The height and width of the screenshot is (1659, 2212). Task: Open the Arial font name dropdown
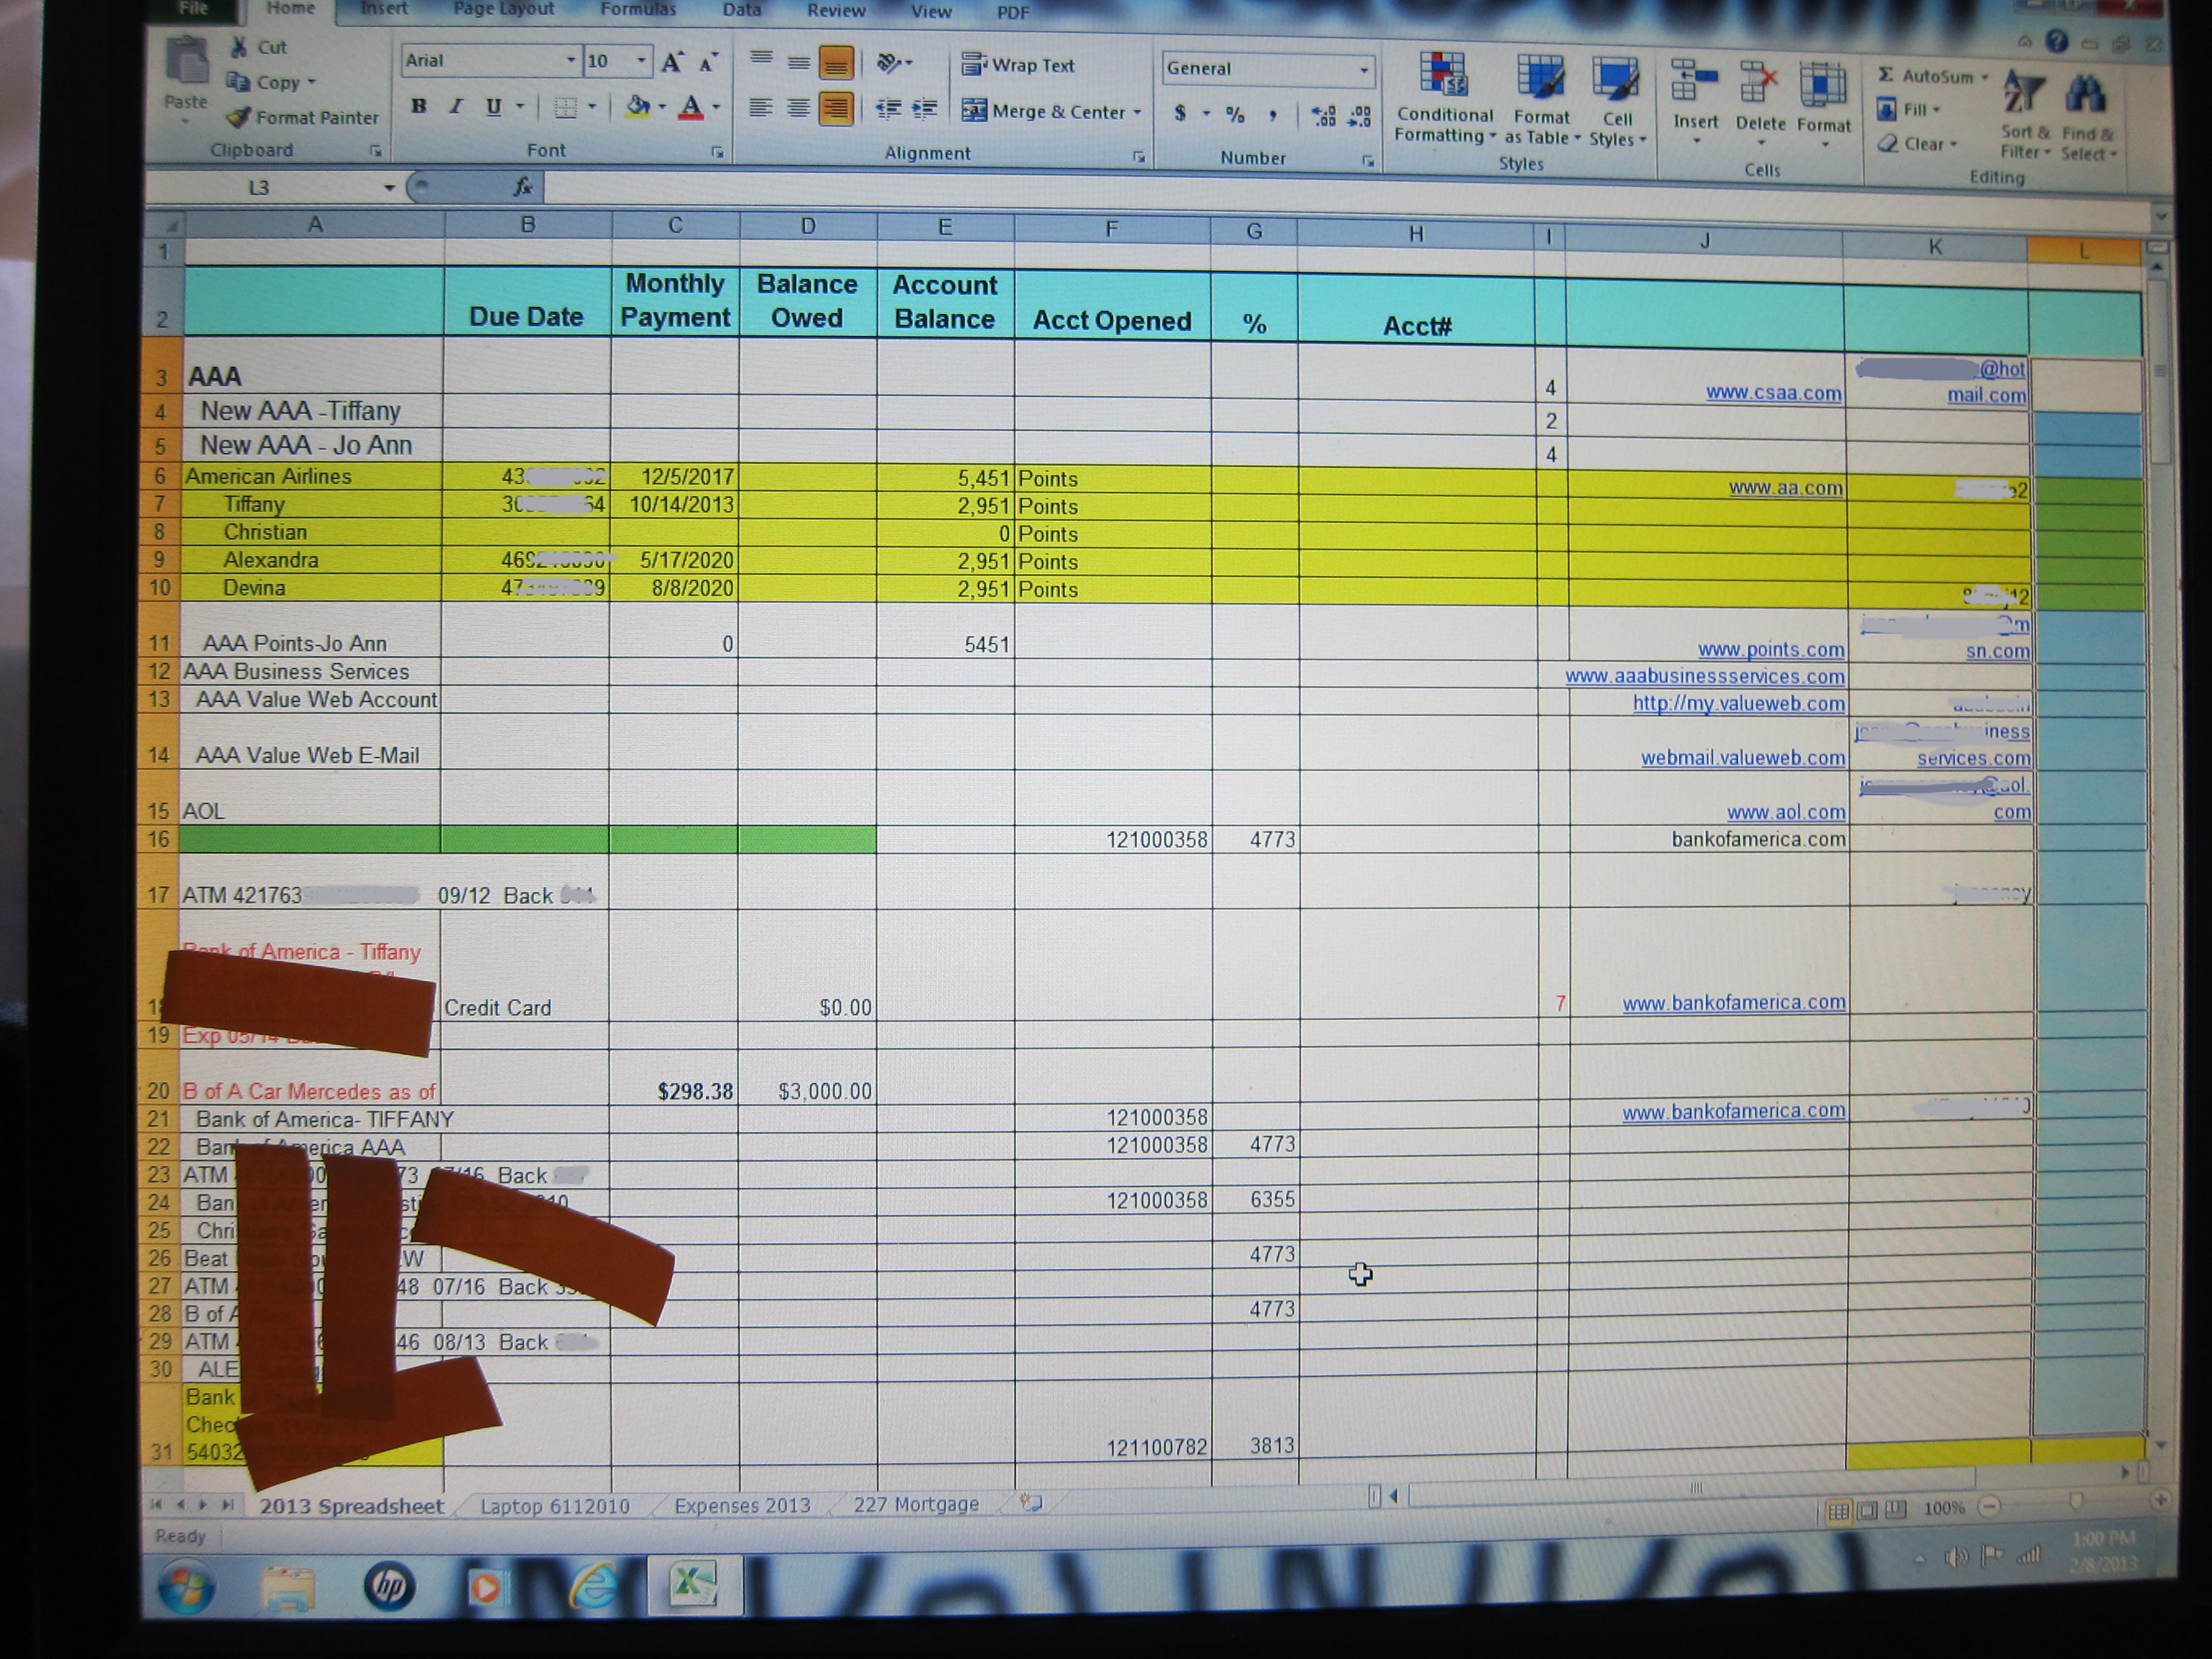click(571, 61)
